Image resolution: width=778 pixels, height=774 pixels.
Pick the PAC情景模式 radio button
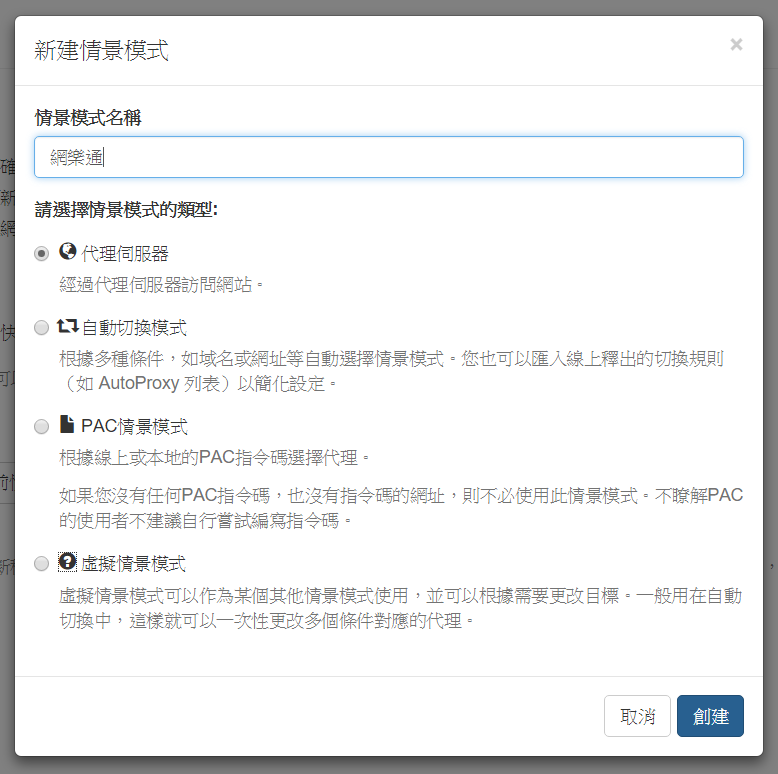[41, 427]
